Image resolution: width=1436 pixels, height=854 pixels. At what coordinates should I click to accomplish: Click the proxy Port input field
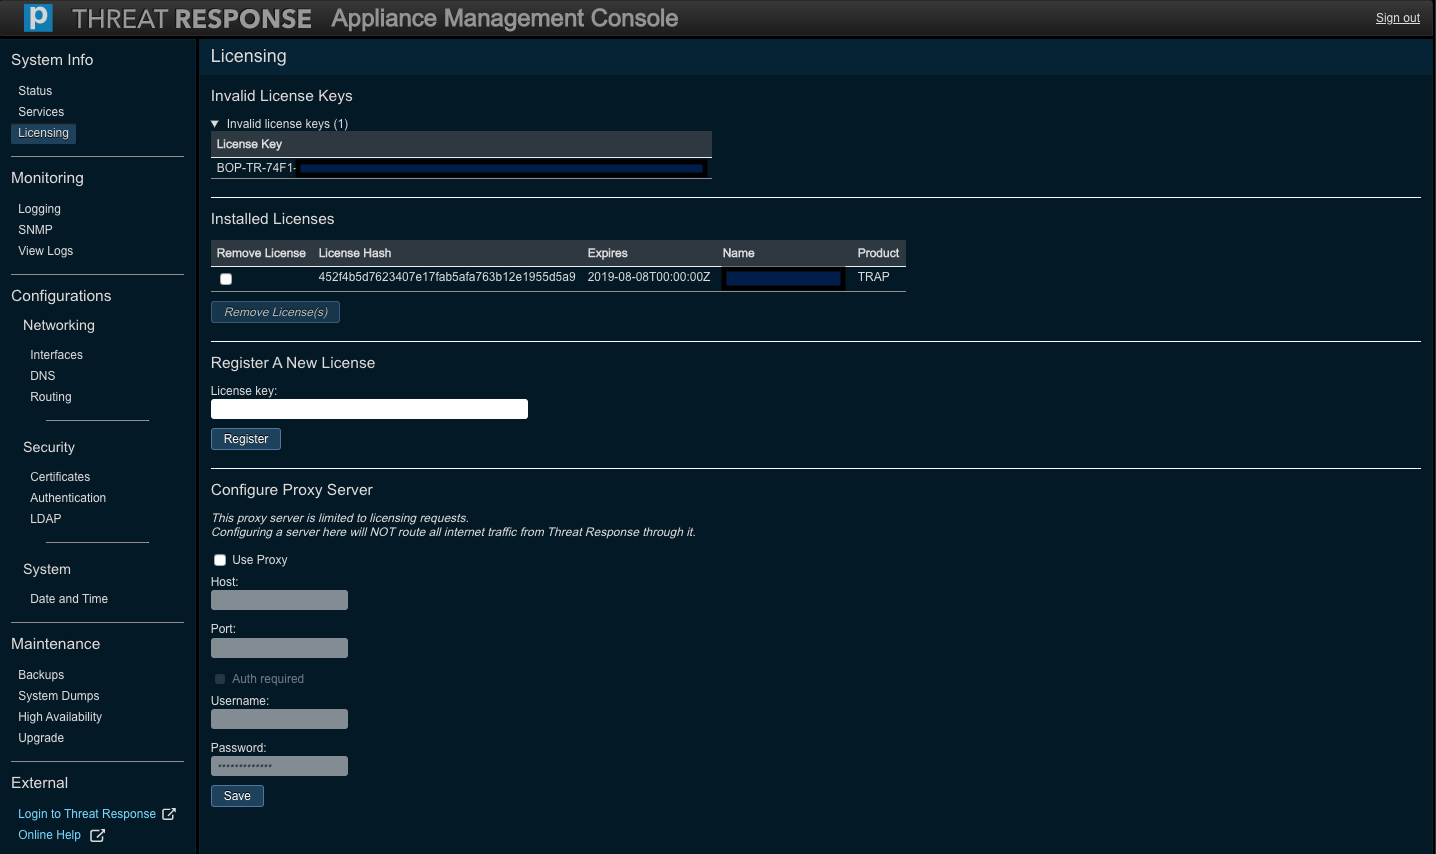[279, 648]
